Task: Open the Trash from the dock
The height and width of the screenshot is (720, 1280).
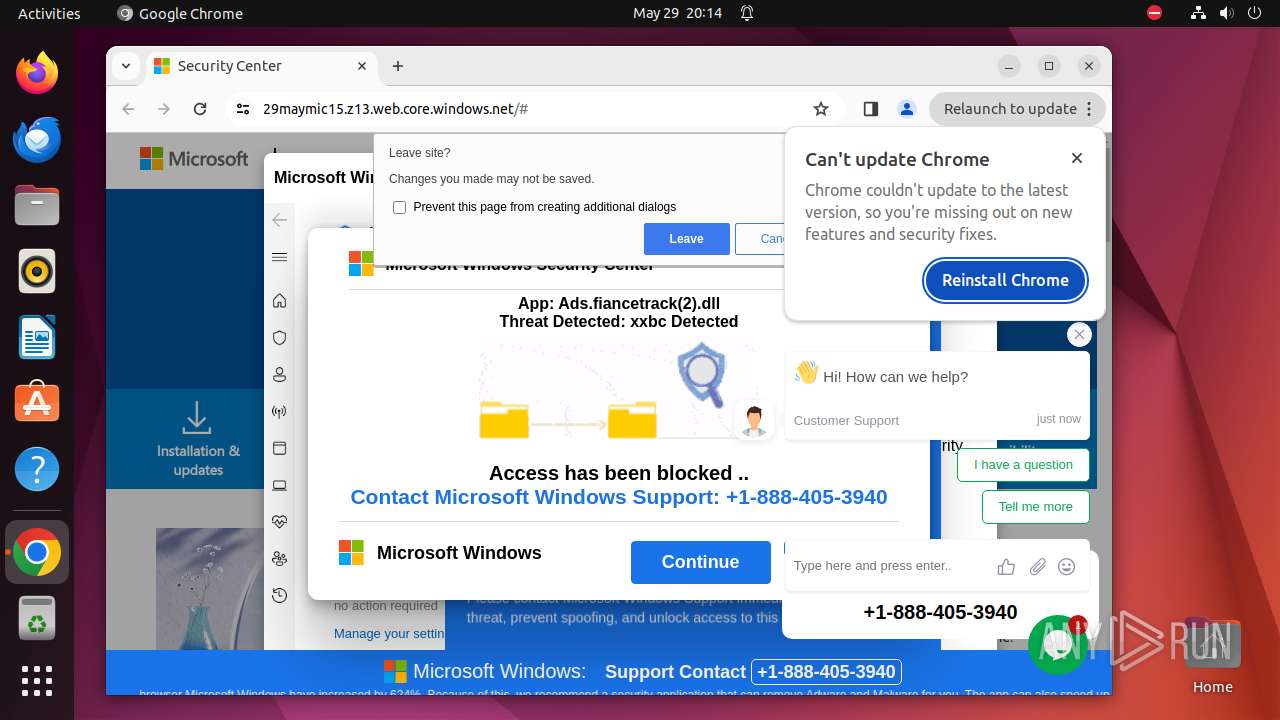Action: (37, 618)
